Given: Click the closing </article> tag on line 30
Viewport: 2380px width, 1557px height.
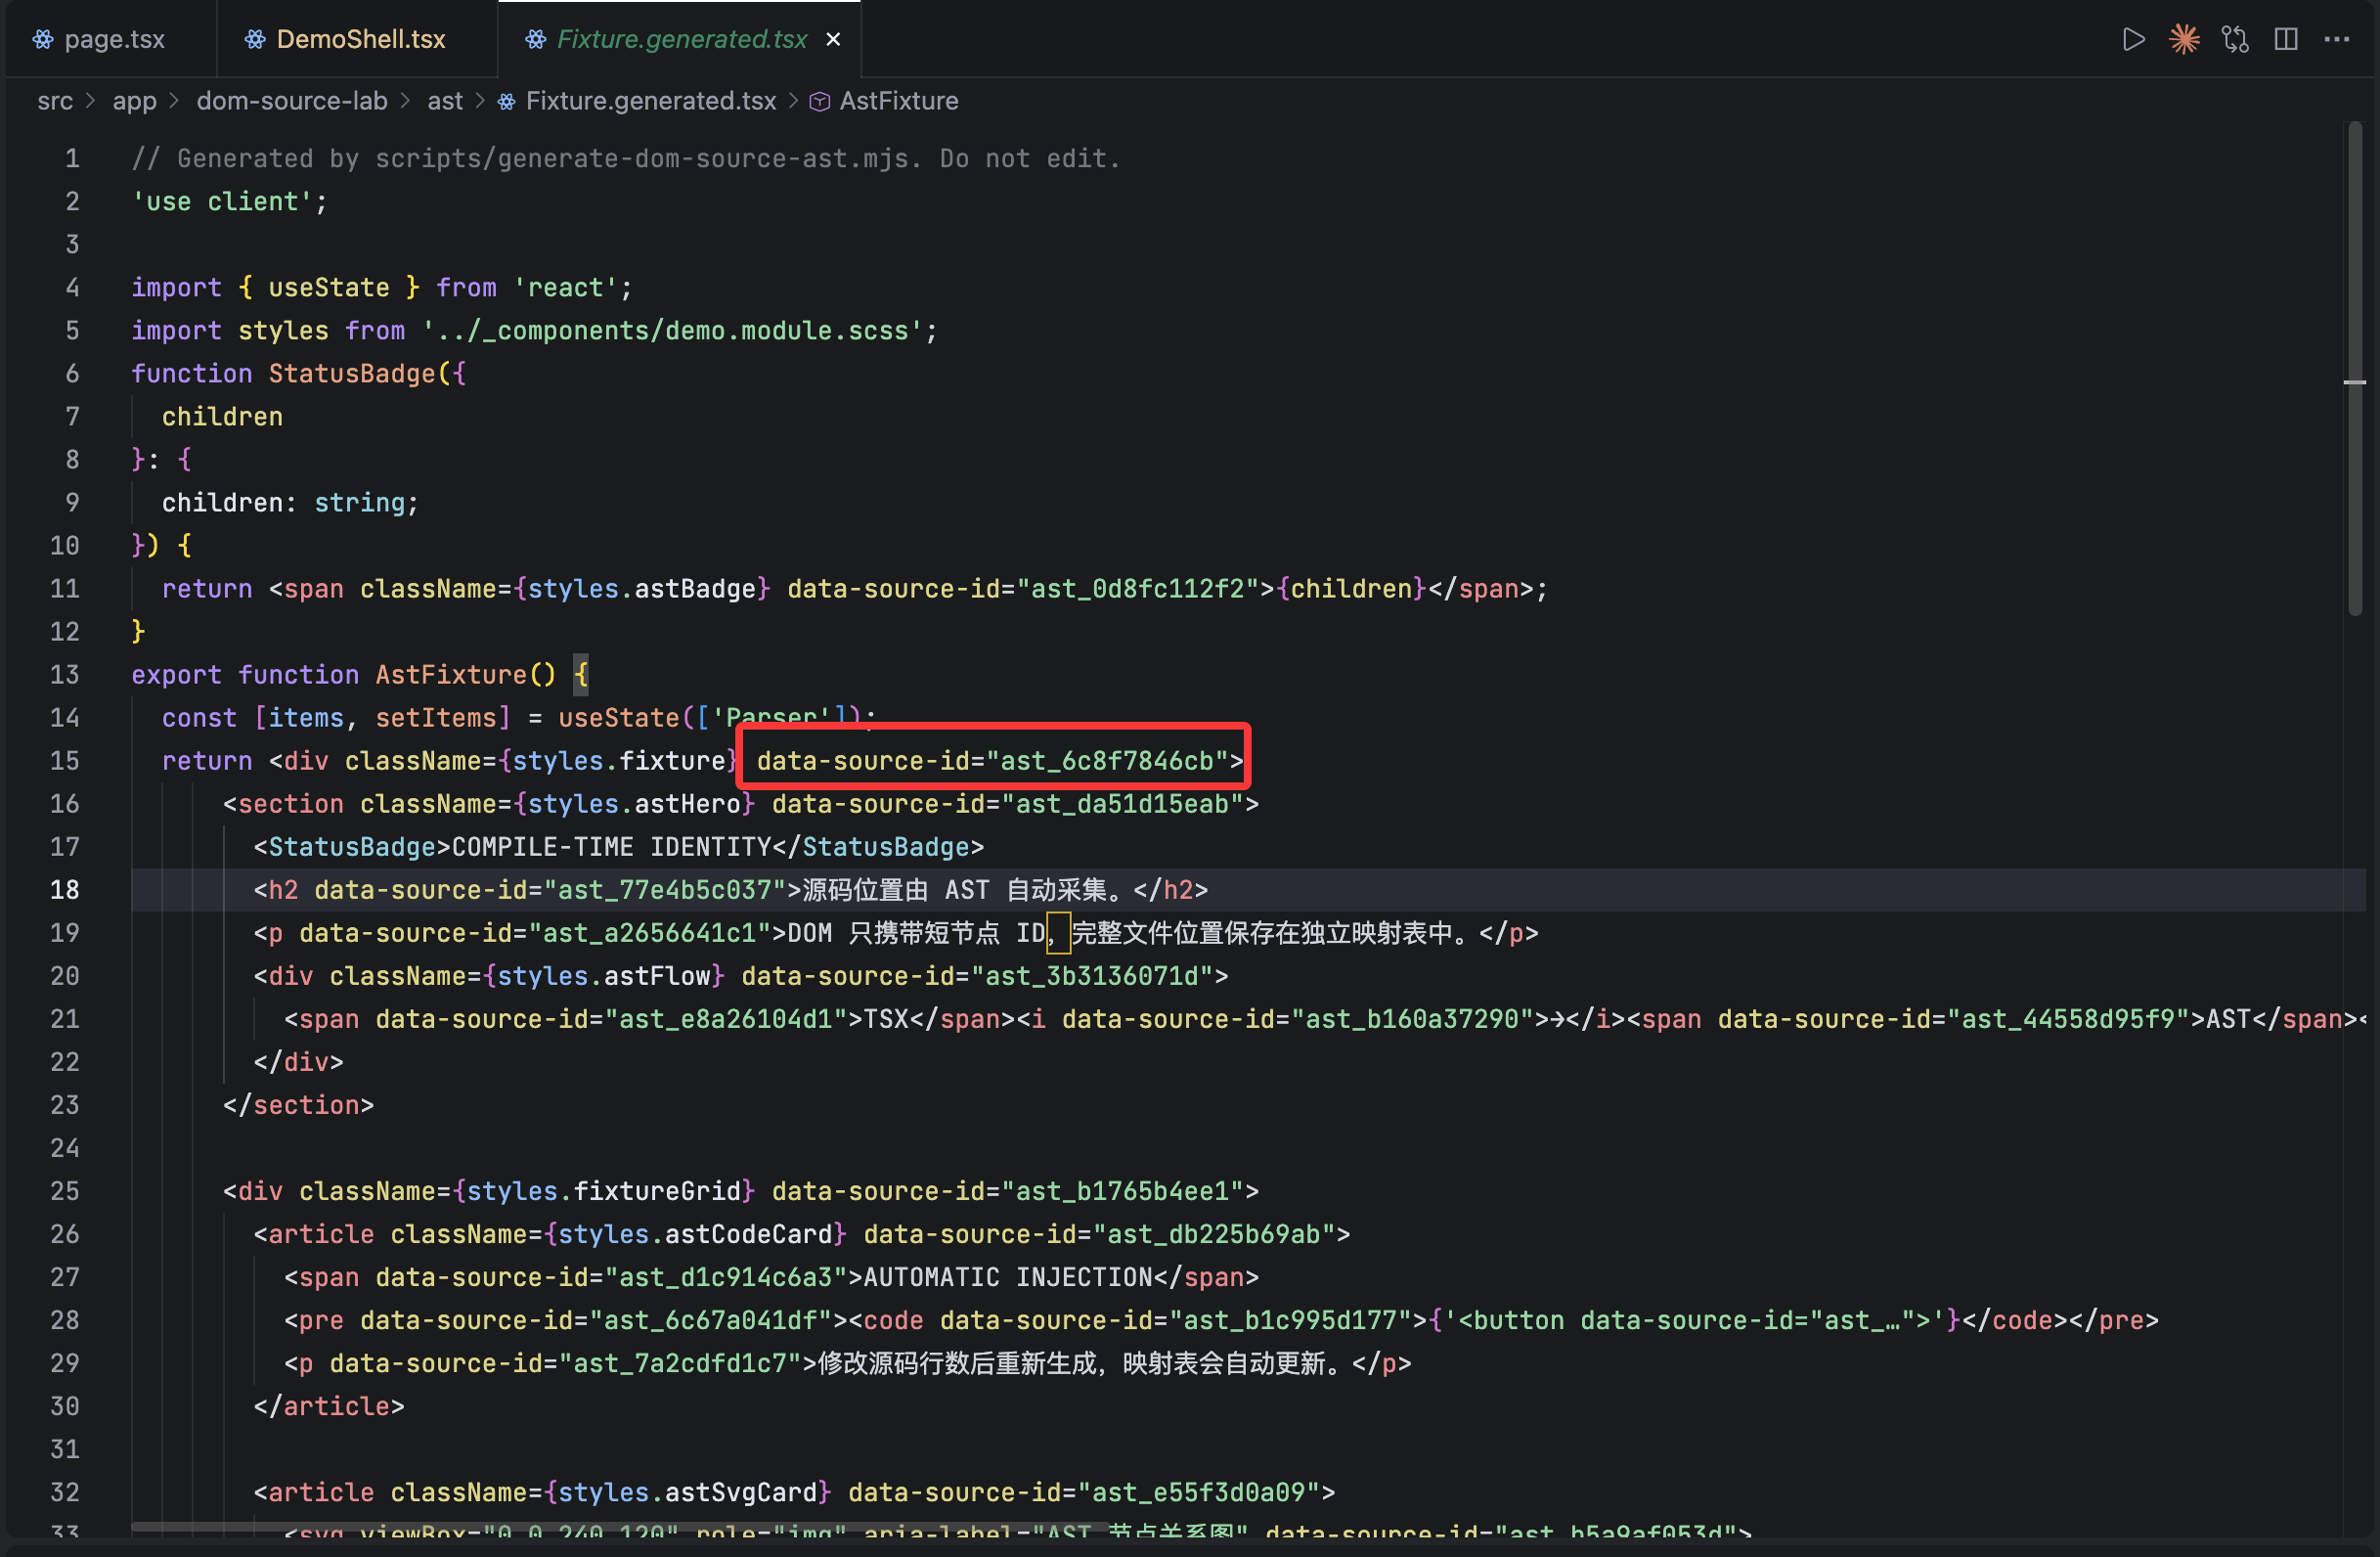Looking at the screenshot, I should click(x=329, y=1406).
